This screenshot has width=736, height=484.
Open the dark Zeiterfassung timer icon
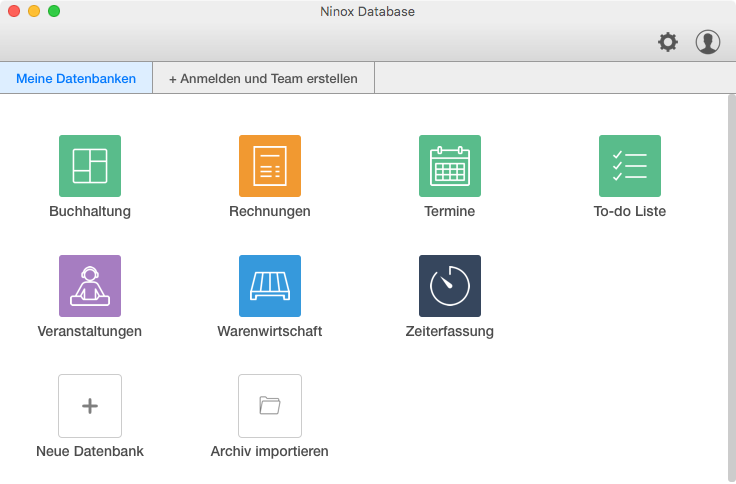(x=450, y=286)
